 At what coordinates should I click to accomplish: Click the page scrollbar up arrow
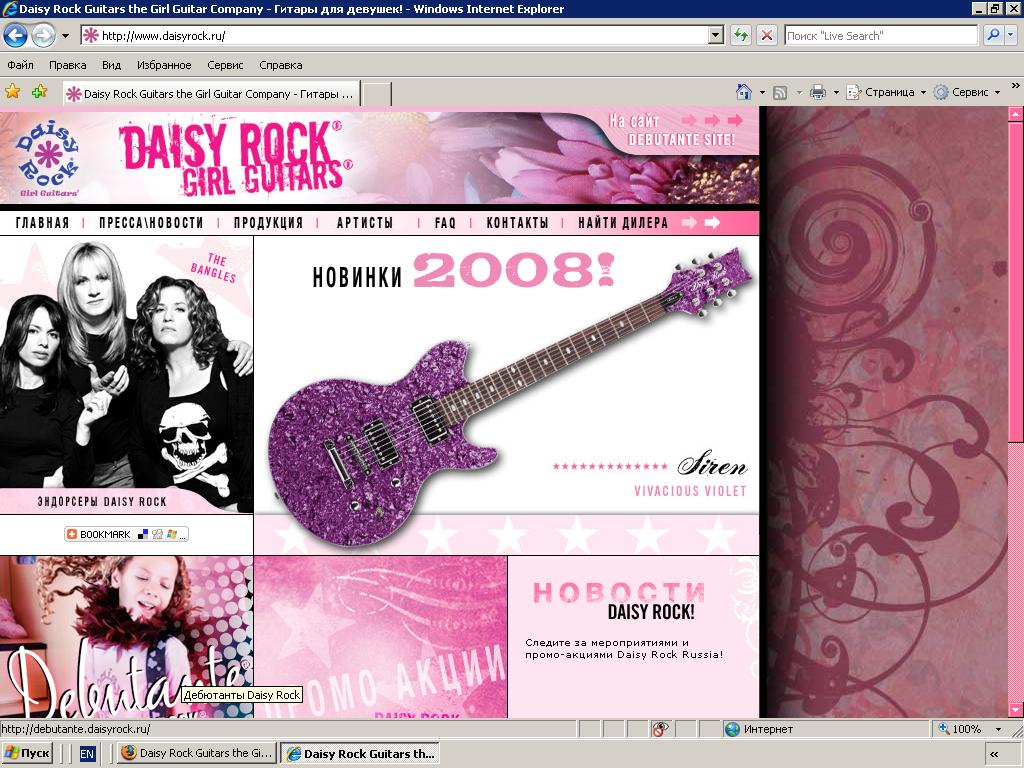coord(1016,114)
